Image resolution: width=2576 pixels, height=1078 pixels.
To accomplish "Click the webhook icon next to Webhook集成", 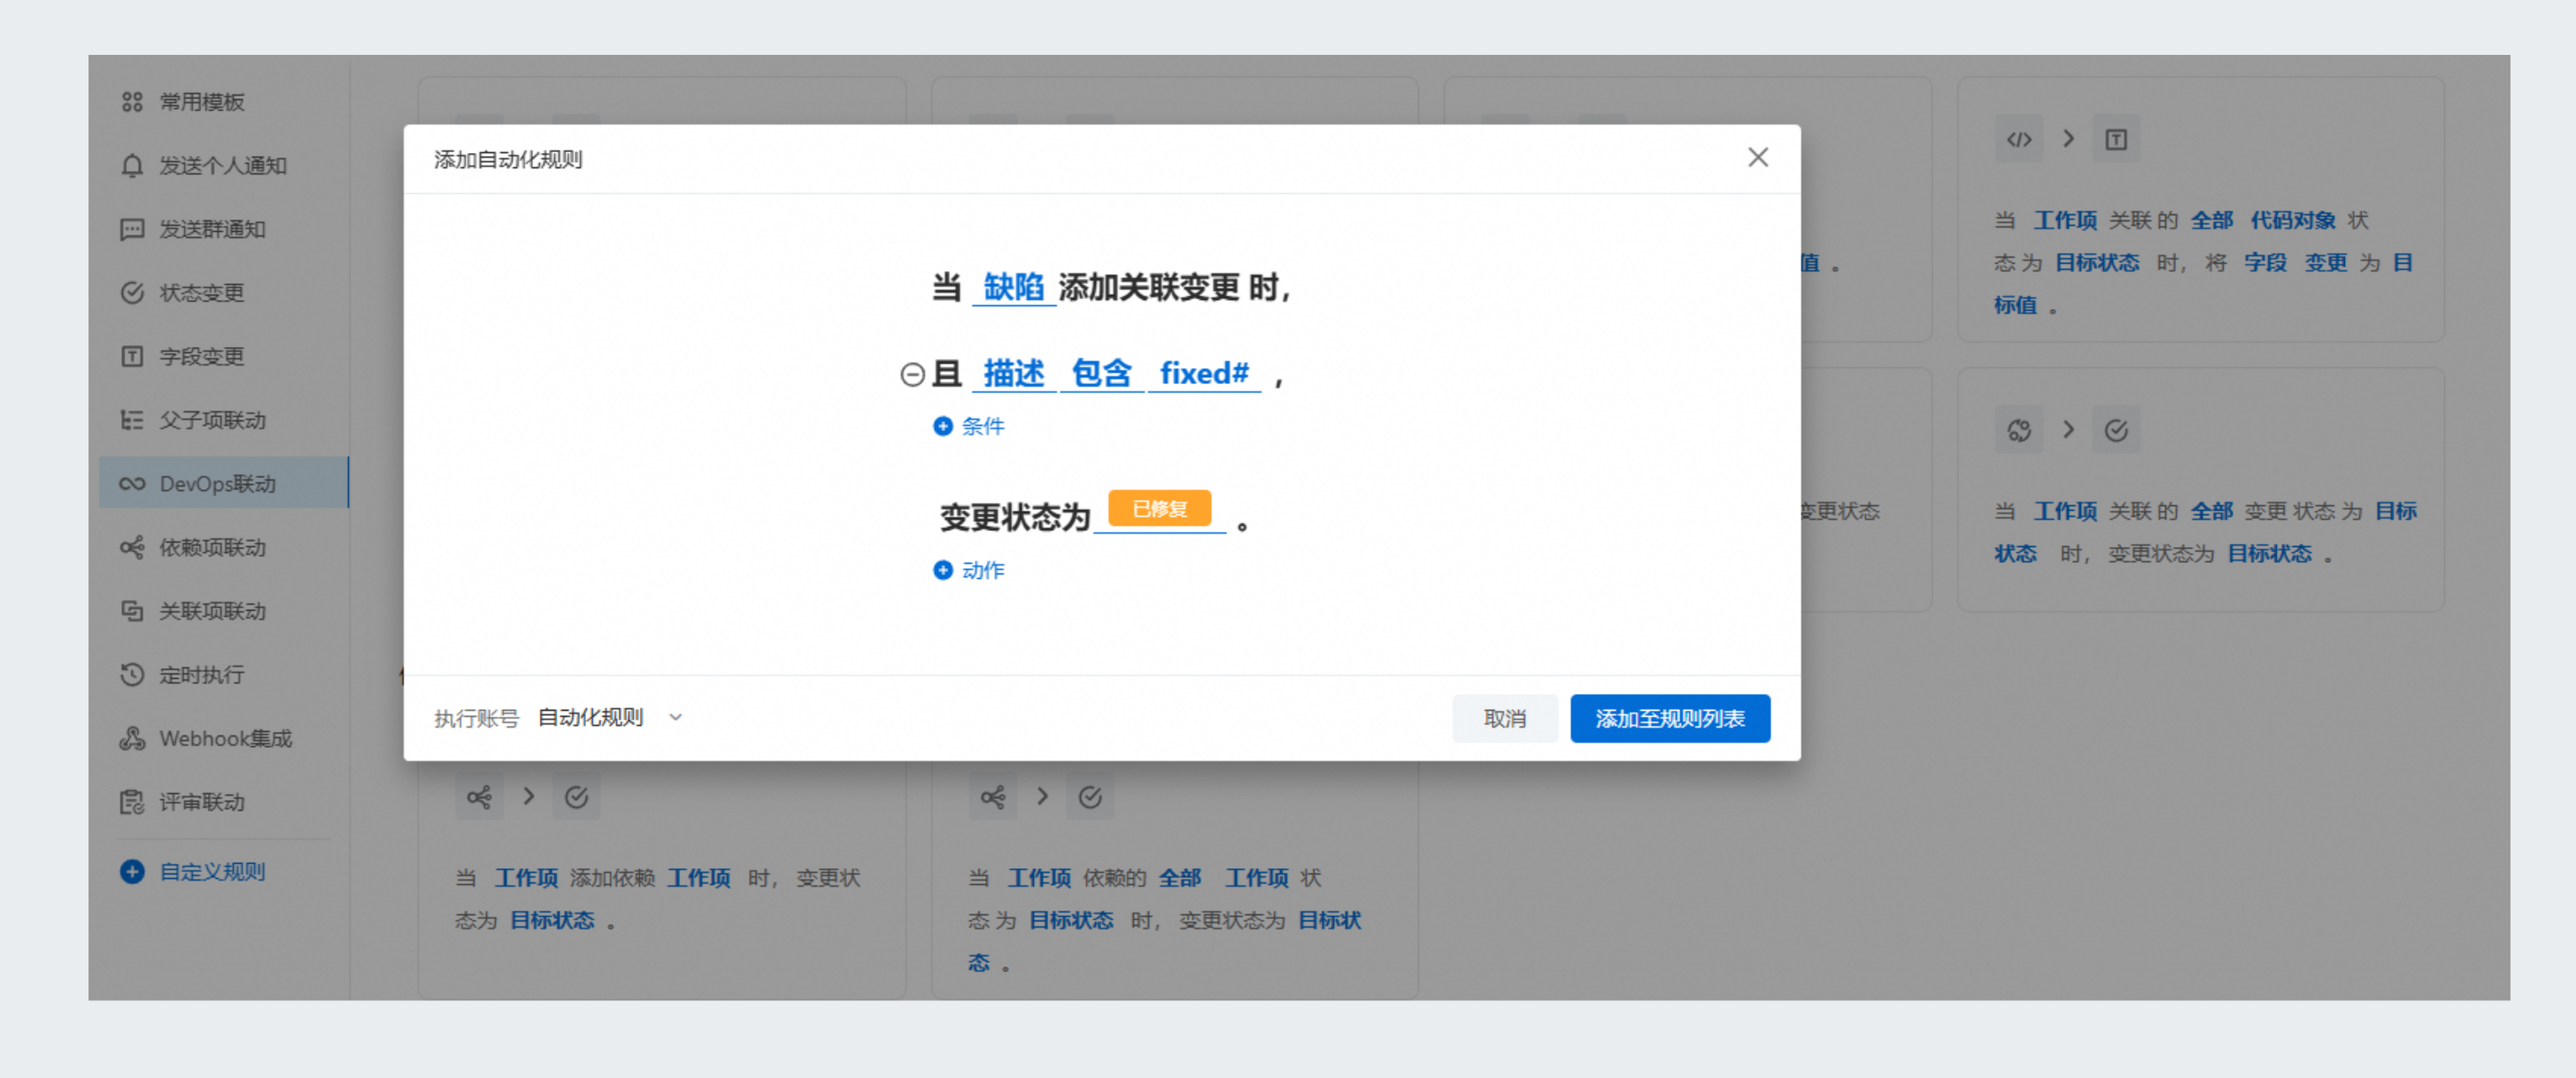I will 132,739.
